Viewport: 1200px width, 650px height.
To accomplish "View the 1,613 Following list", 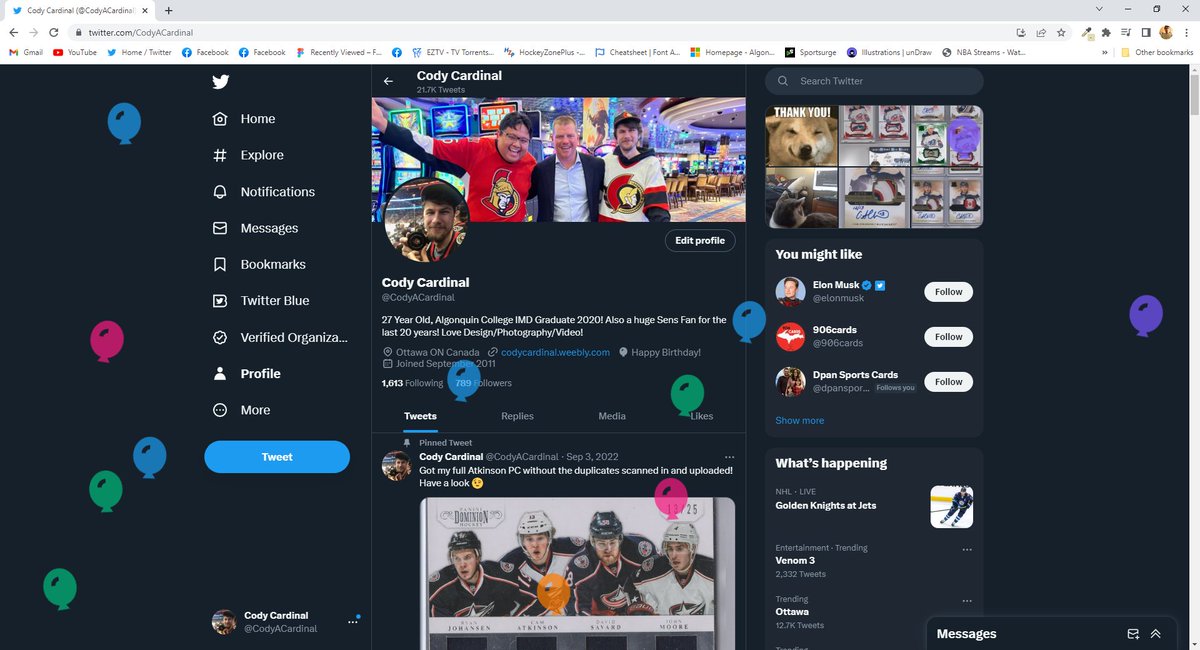I will [412, 383].
